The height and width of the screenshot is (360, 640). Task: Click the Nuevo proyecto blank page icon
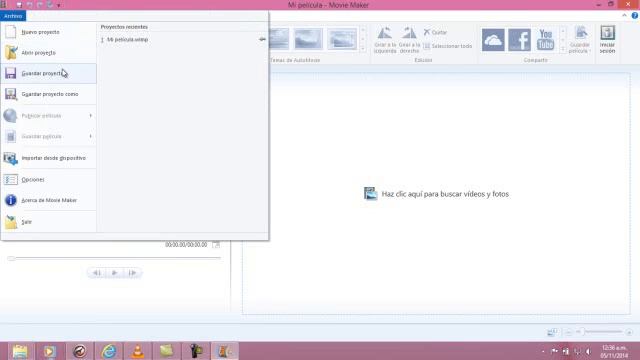[11, 32]
